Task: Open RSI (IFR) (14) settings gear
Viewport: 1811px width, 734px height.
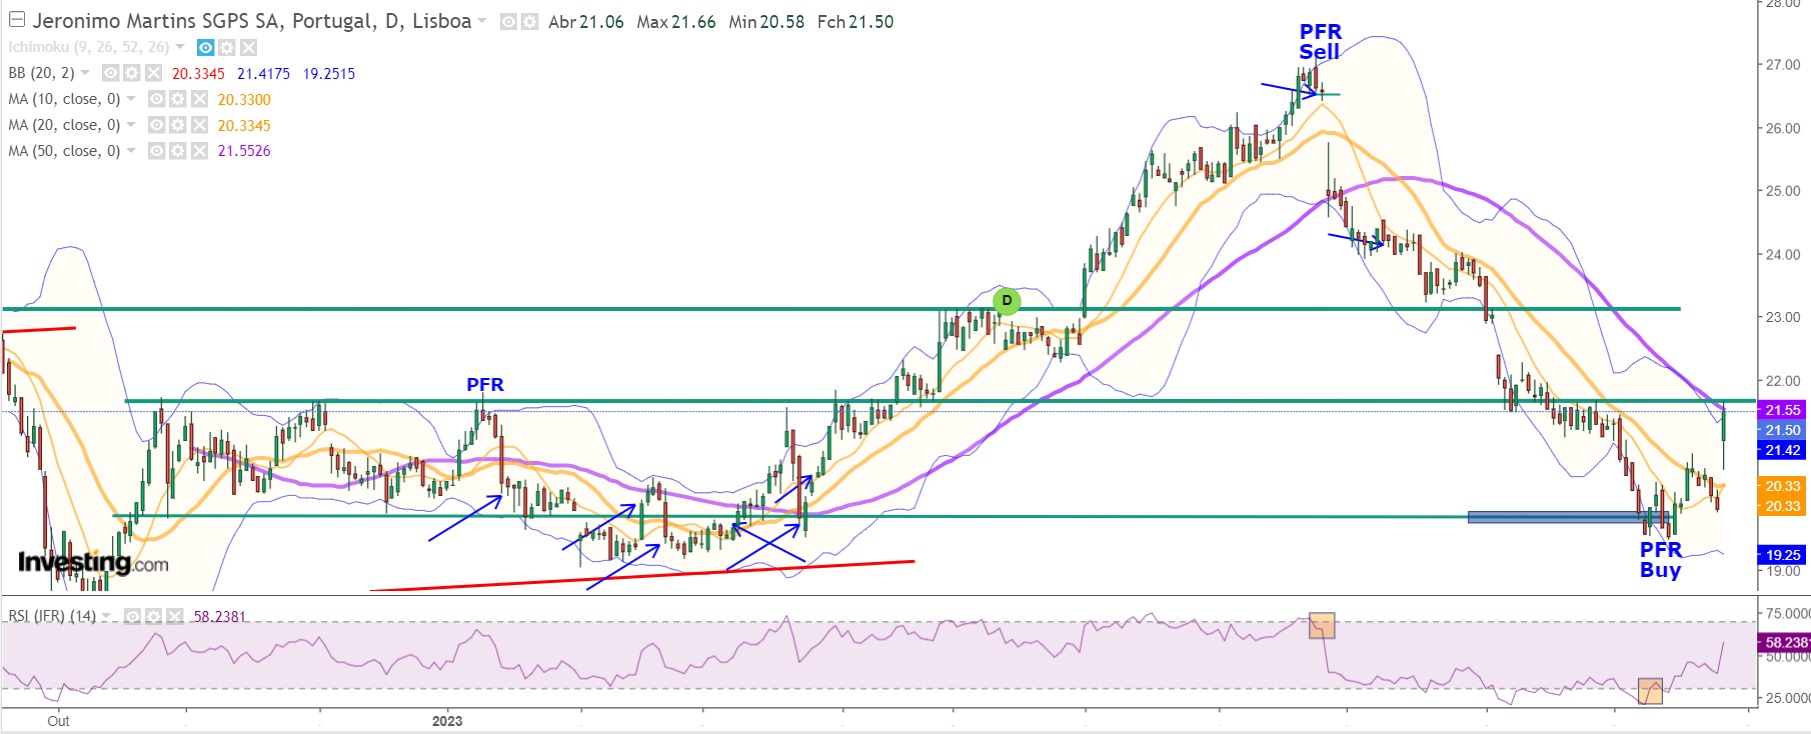Action: tap(153, 616)
